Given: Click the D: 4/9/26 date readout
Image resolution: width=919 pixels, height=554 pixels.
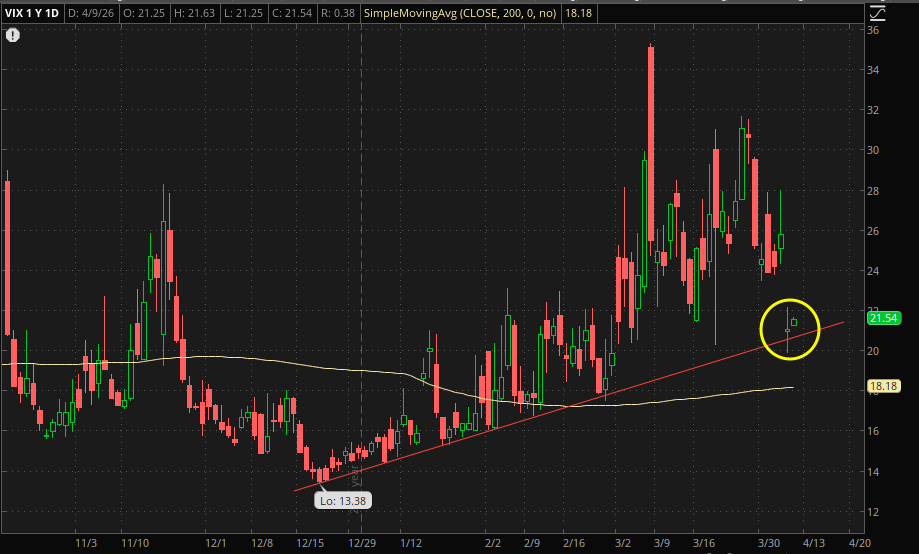Looking at the screenshot, I should (x=91, y=13).
